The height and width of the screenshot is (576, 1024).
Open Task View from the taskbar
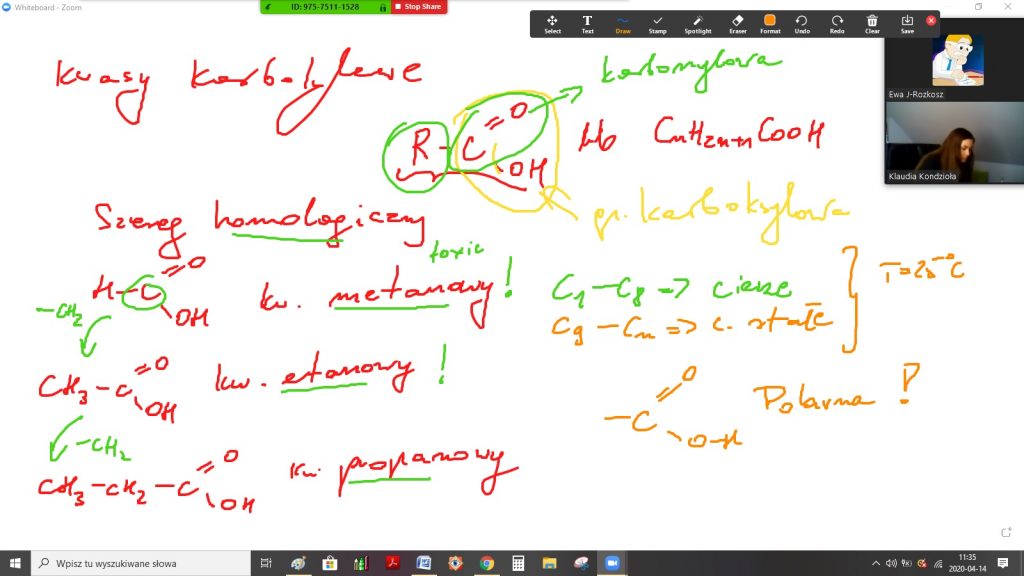click(x=266, y=563)
